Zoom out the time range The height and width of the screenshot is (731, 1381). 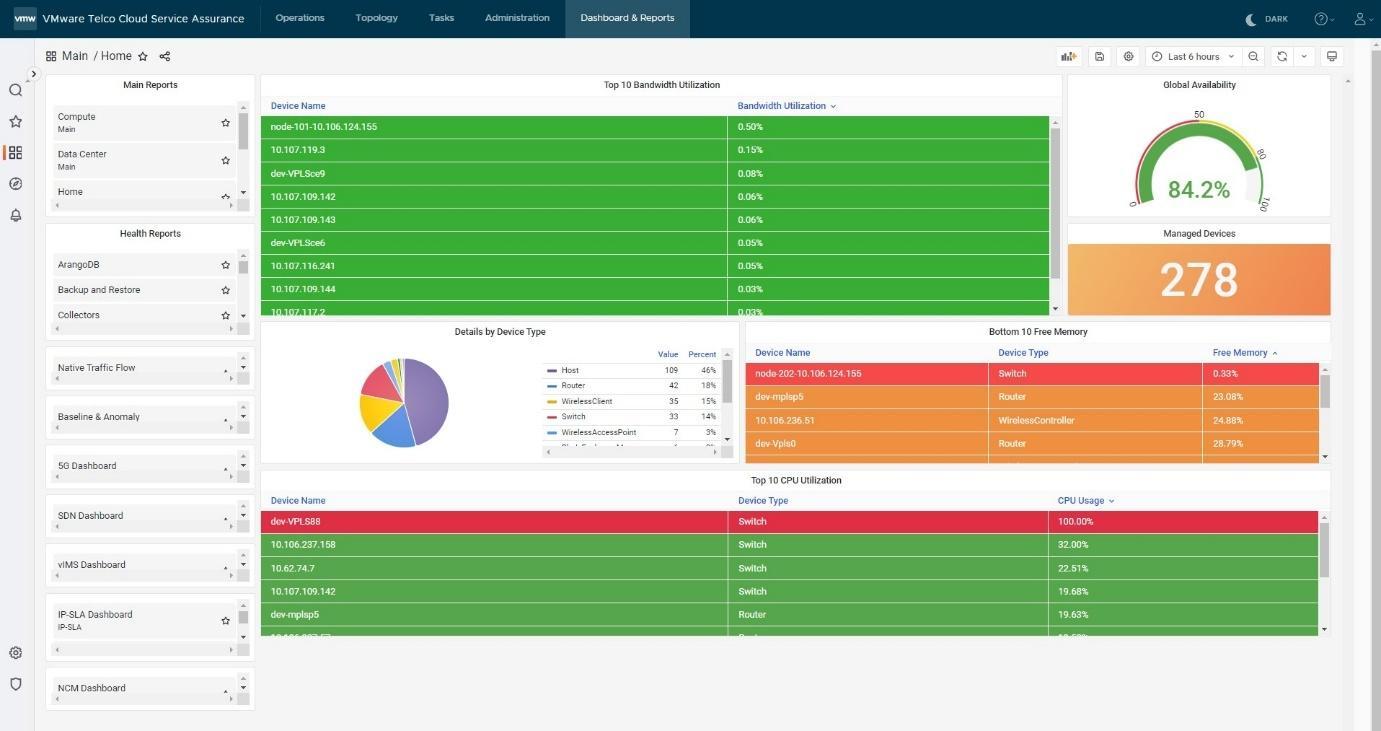pos(1253,57)
